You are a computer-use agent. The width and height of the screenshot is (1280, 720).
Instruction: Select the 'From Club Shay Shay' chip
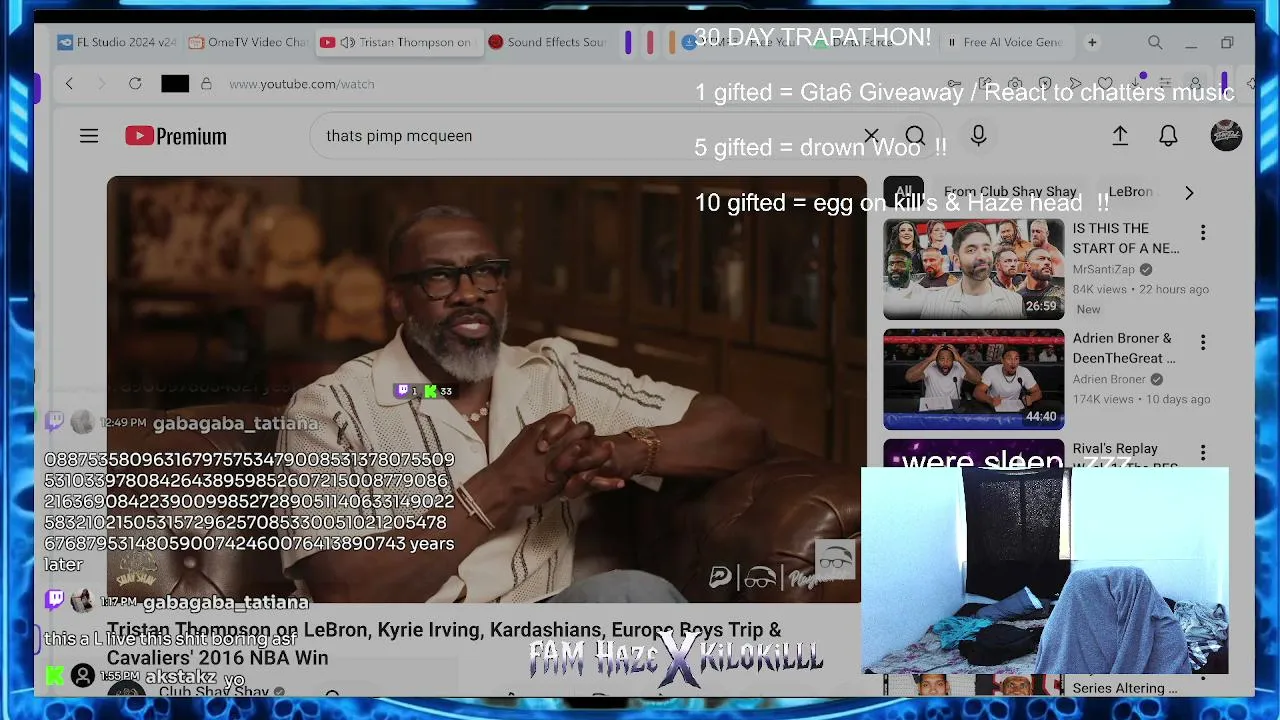(1010, 192)
